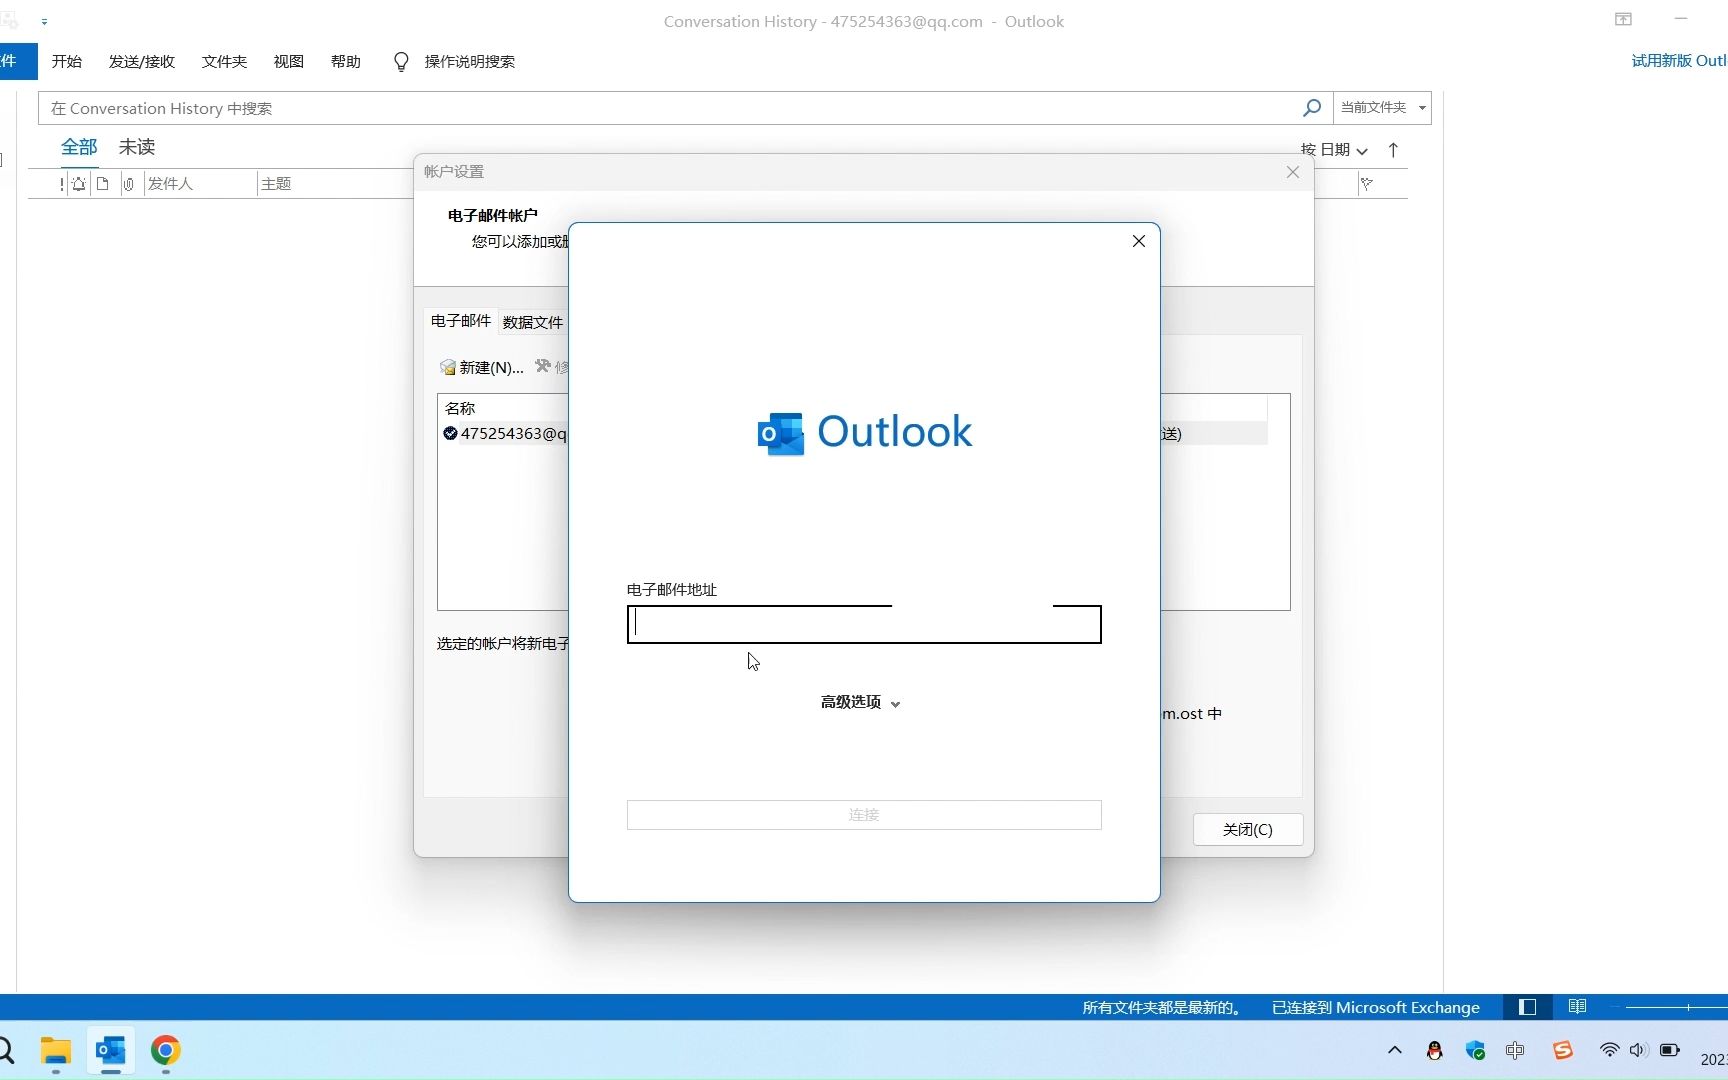Click the 连接 connect button
This screenshot has width=1728, height=1080.
[864, 814]
